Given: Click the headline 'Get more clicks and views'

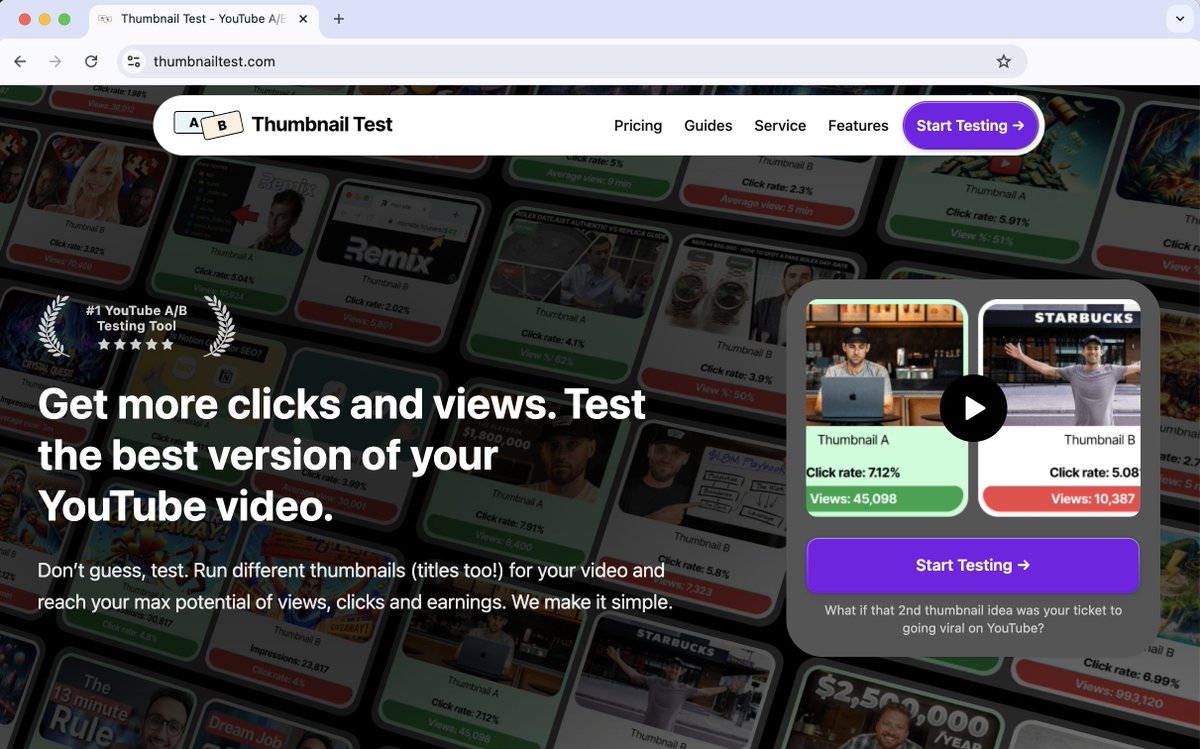Looking at the screenshot, I should (341, 456).
